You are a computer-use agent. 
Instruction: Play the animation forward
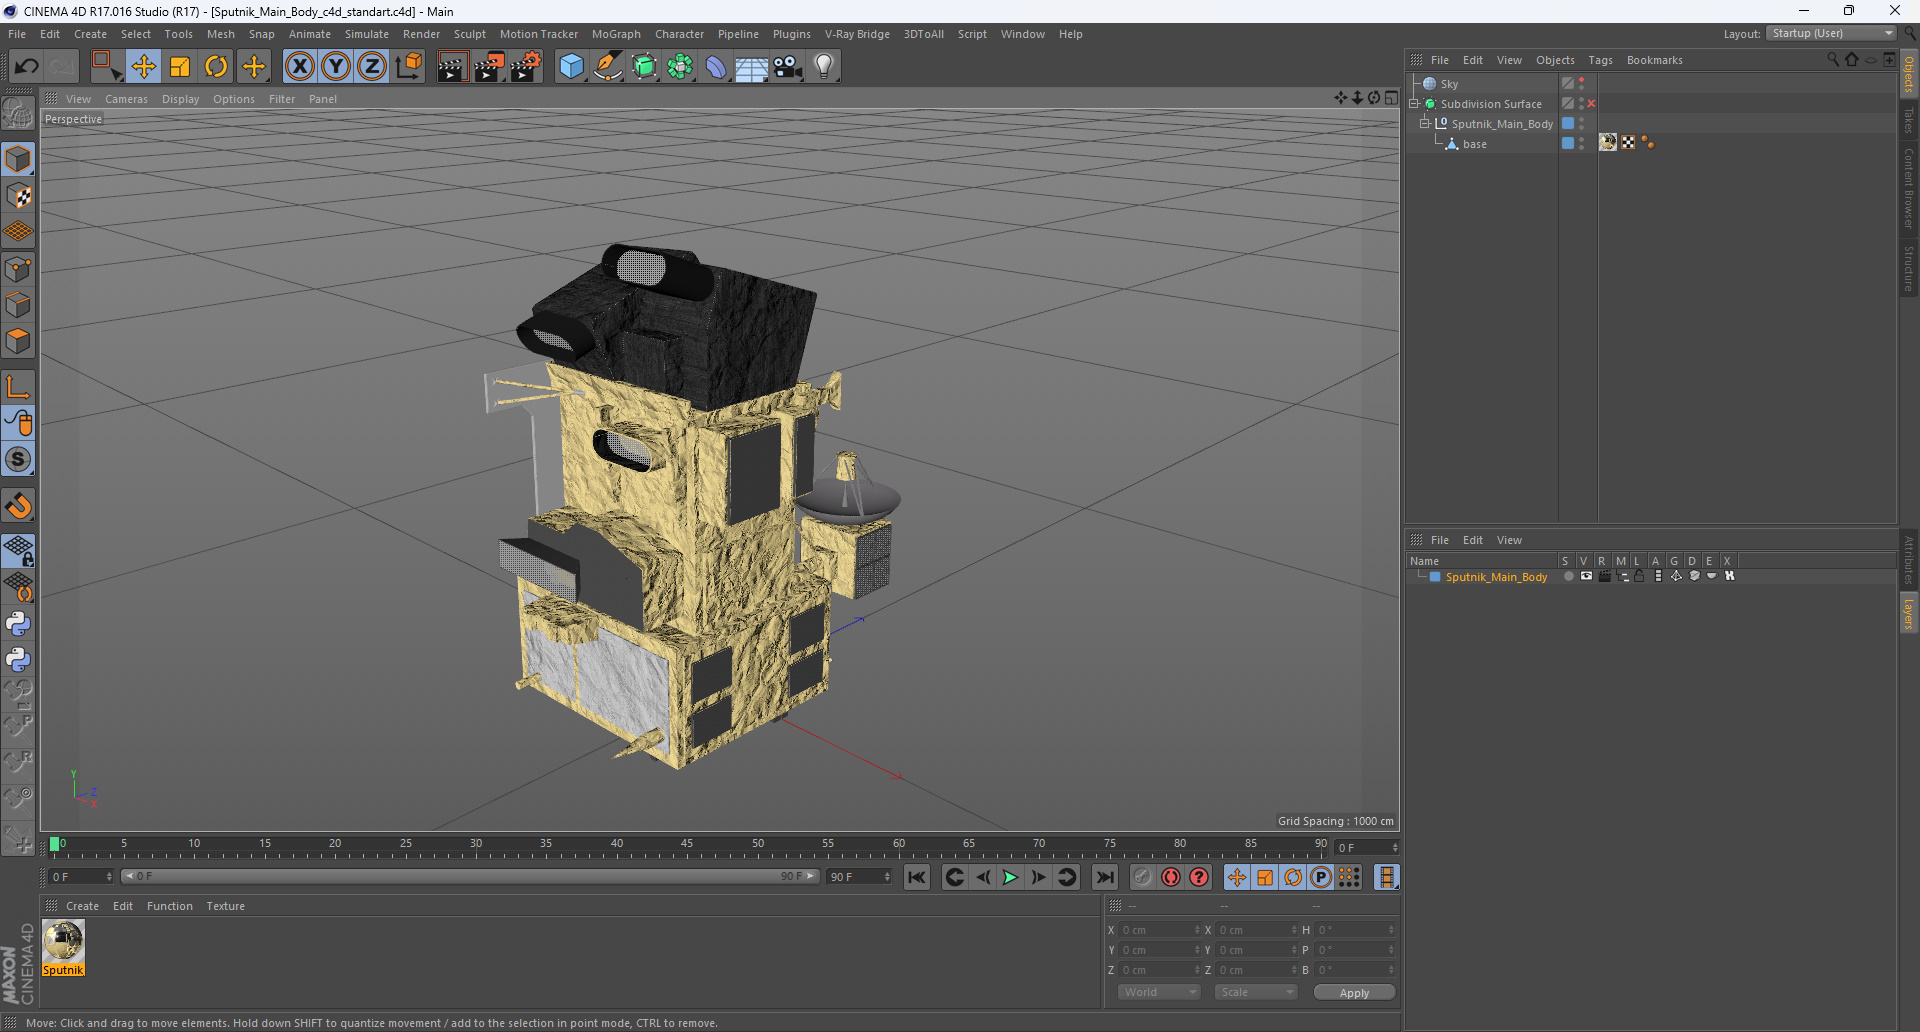pyautogui.click(x=1010, y=877)
